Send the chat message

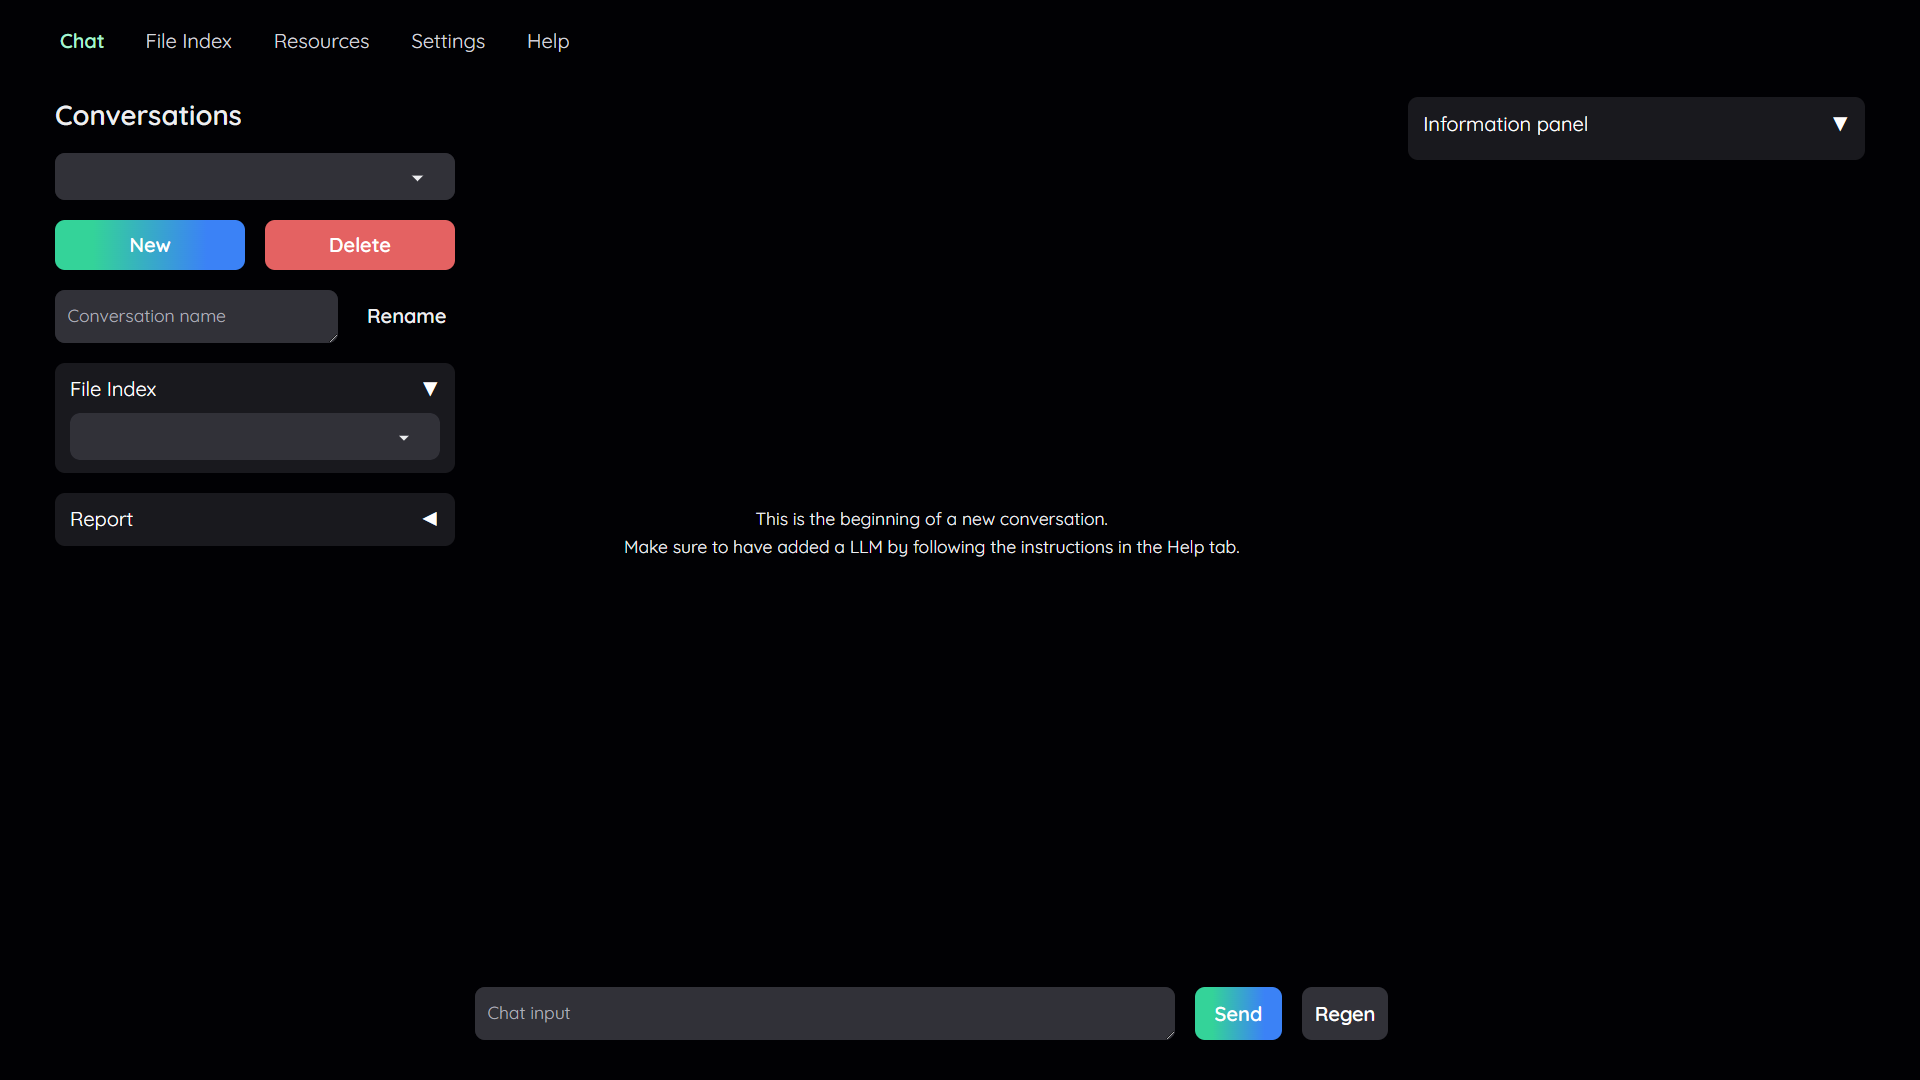(1237, 1013)
